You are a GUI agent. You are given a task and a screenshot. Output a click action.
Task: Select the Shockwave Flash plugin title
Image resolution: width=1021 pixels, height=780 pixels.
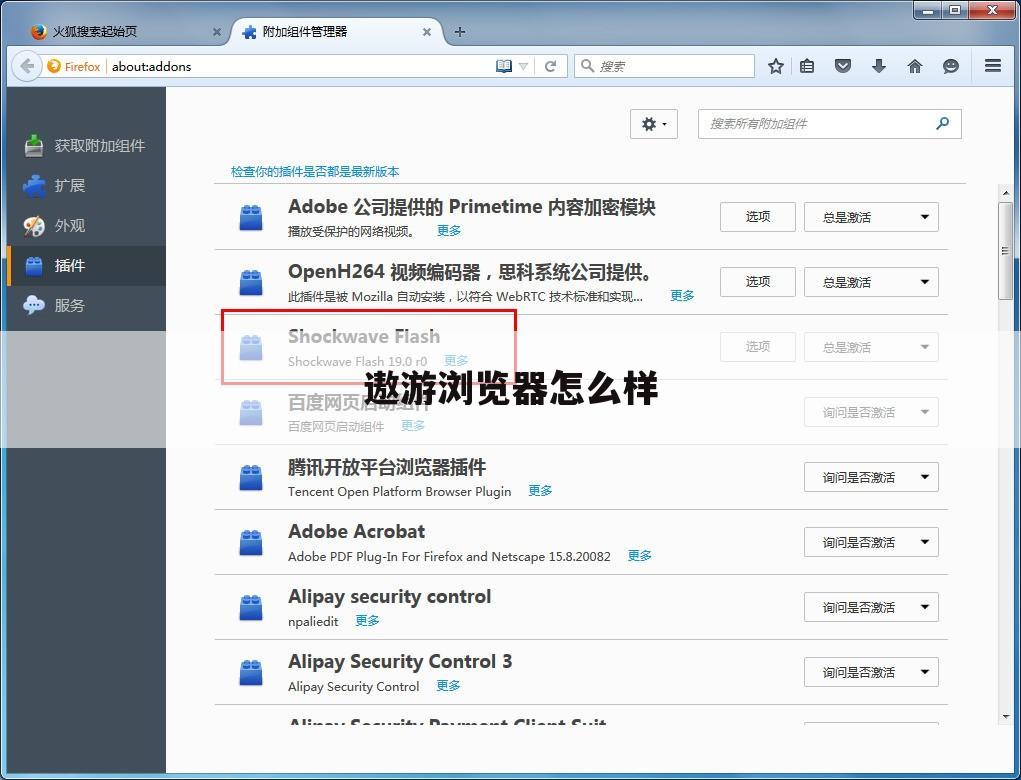[364, 337]
